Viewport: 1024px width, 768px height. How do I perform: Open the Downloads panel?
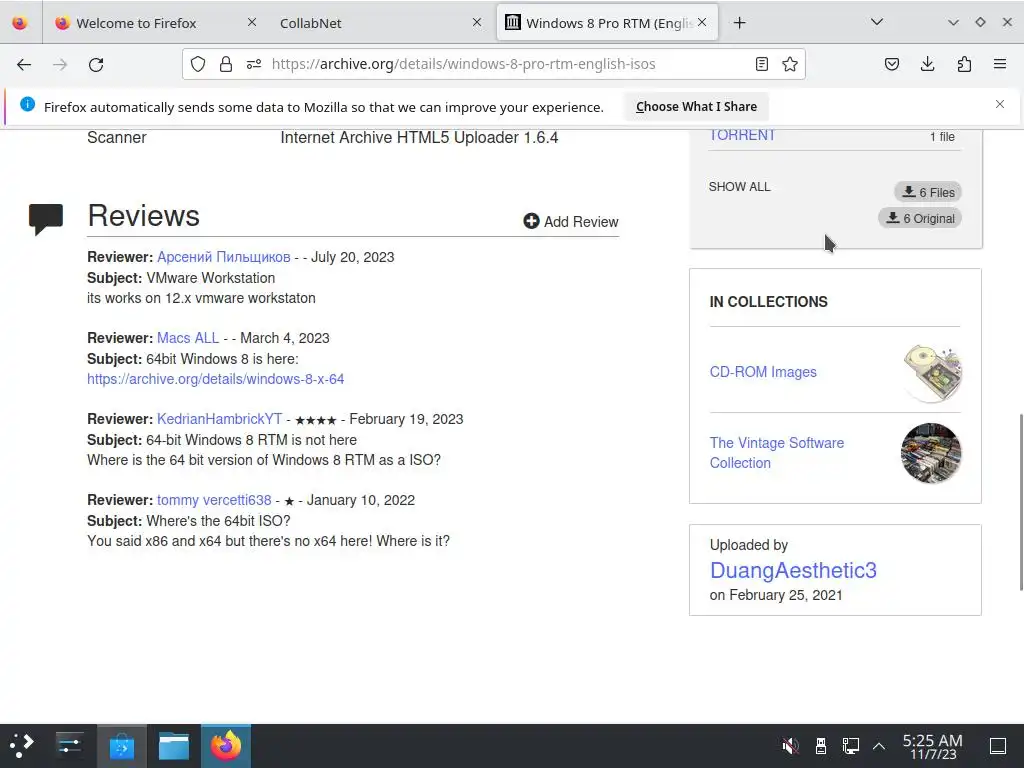pyautogui.click(x=927, y=64)
